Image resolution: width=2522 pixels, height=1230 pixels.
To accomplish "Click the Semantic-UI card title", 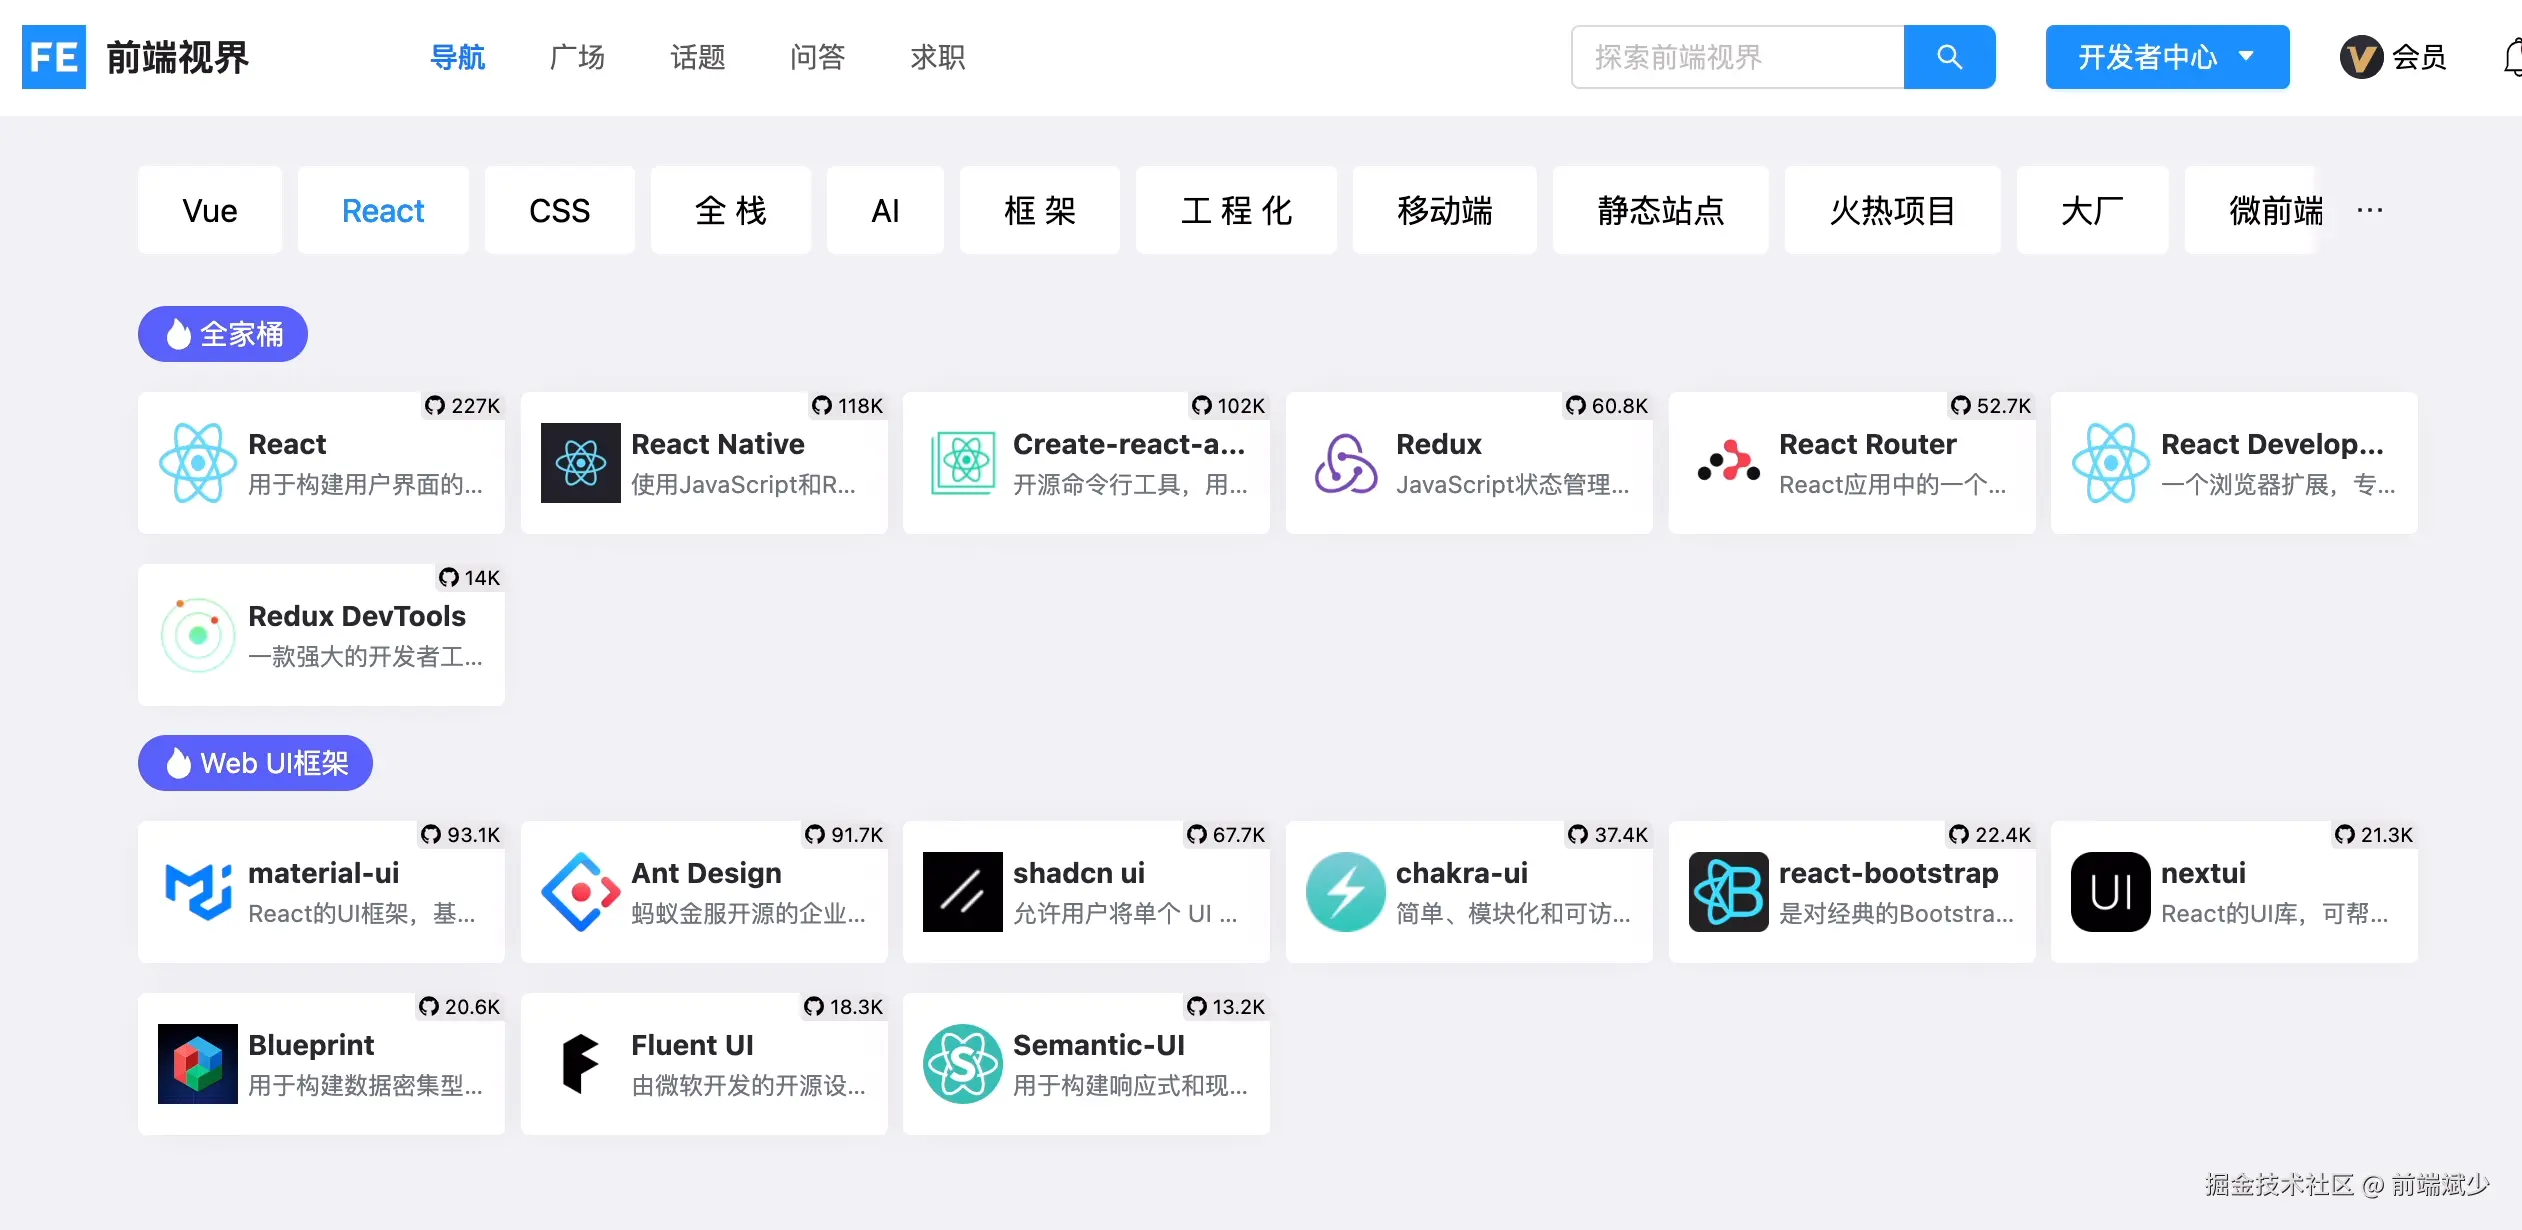I will [x=1099, y=1045].
